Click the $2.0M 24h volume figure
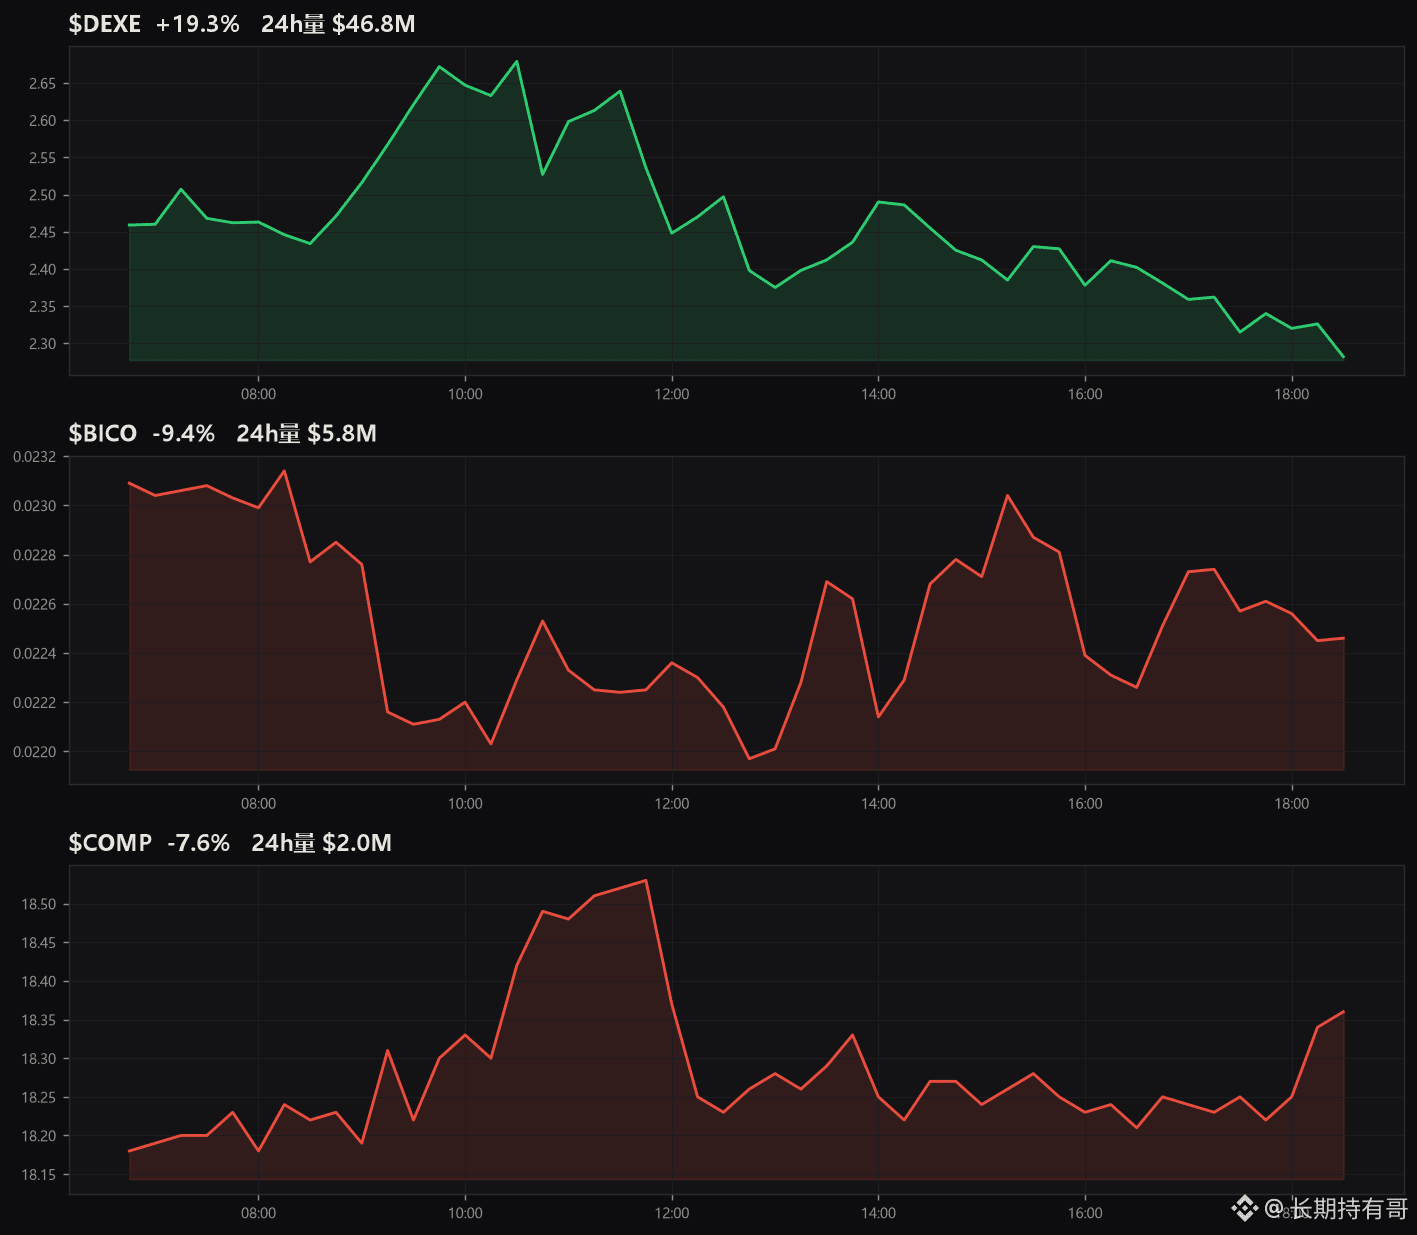Viewport: 1417px width, 1235px height. pyautogui.click(x=357, y=843)
